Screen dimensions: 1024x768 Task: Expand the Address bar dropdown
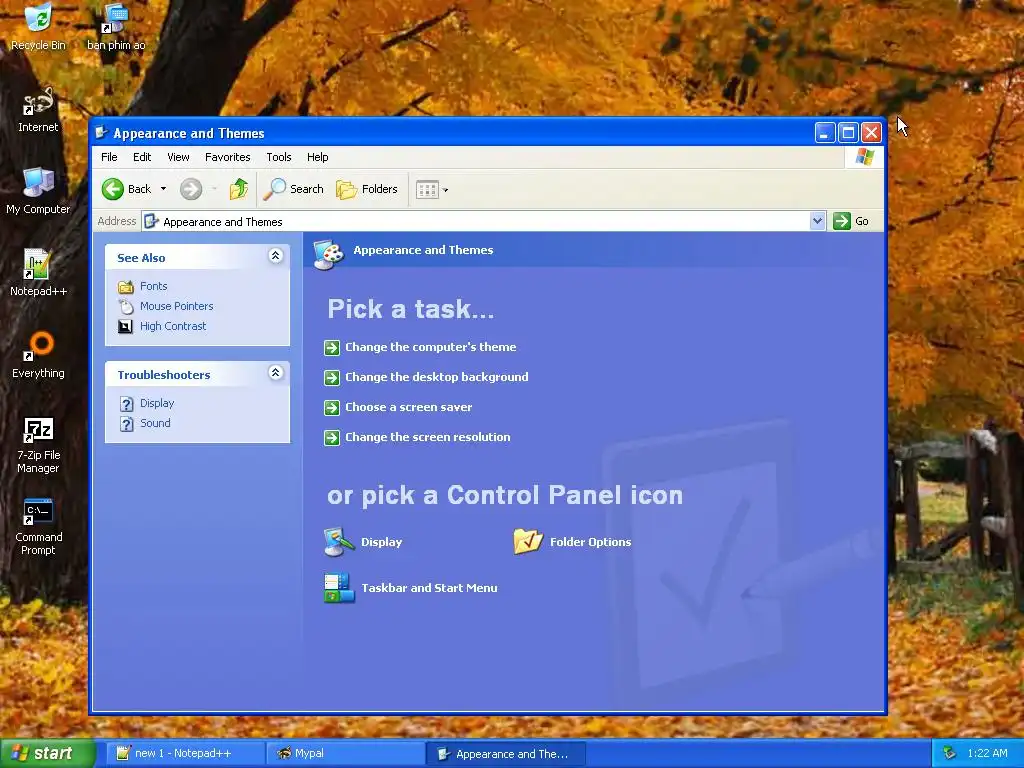(x=817, y=221)
